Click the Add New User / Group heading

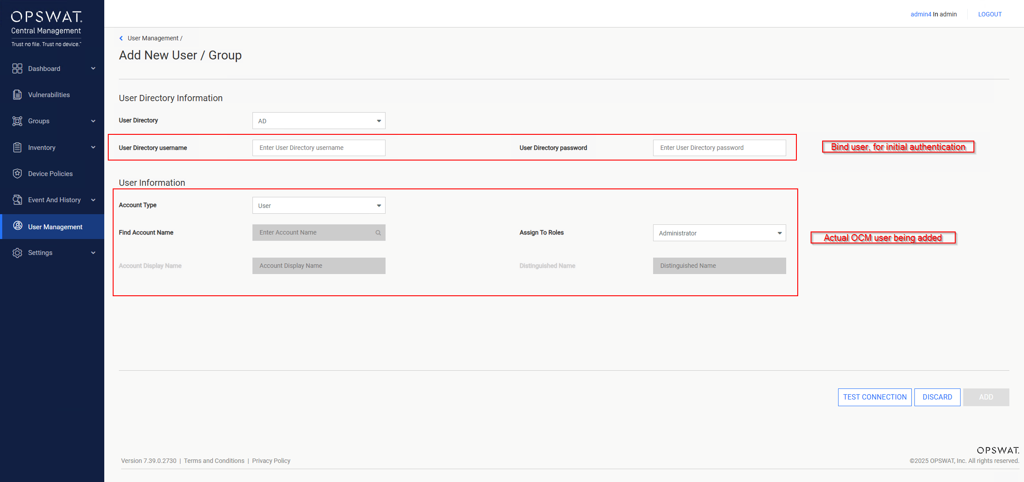click(180, 56)
